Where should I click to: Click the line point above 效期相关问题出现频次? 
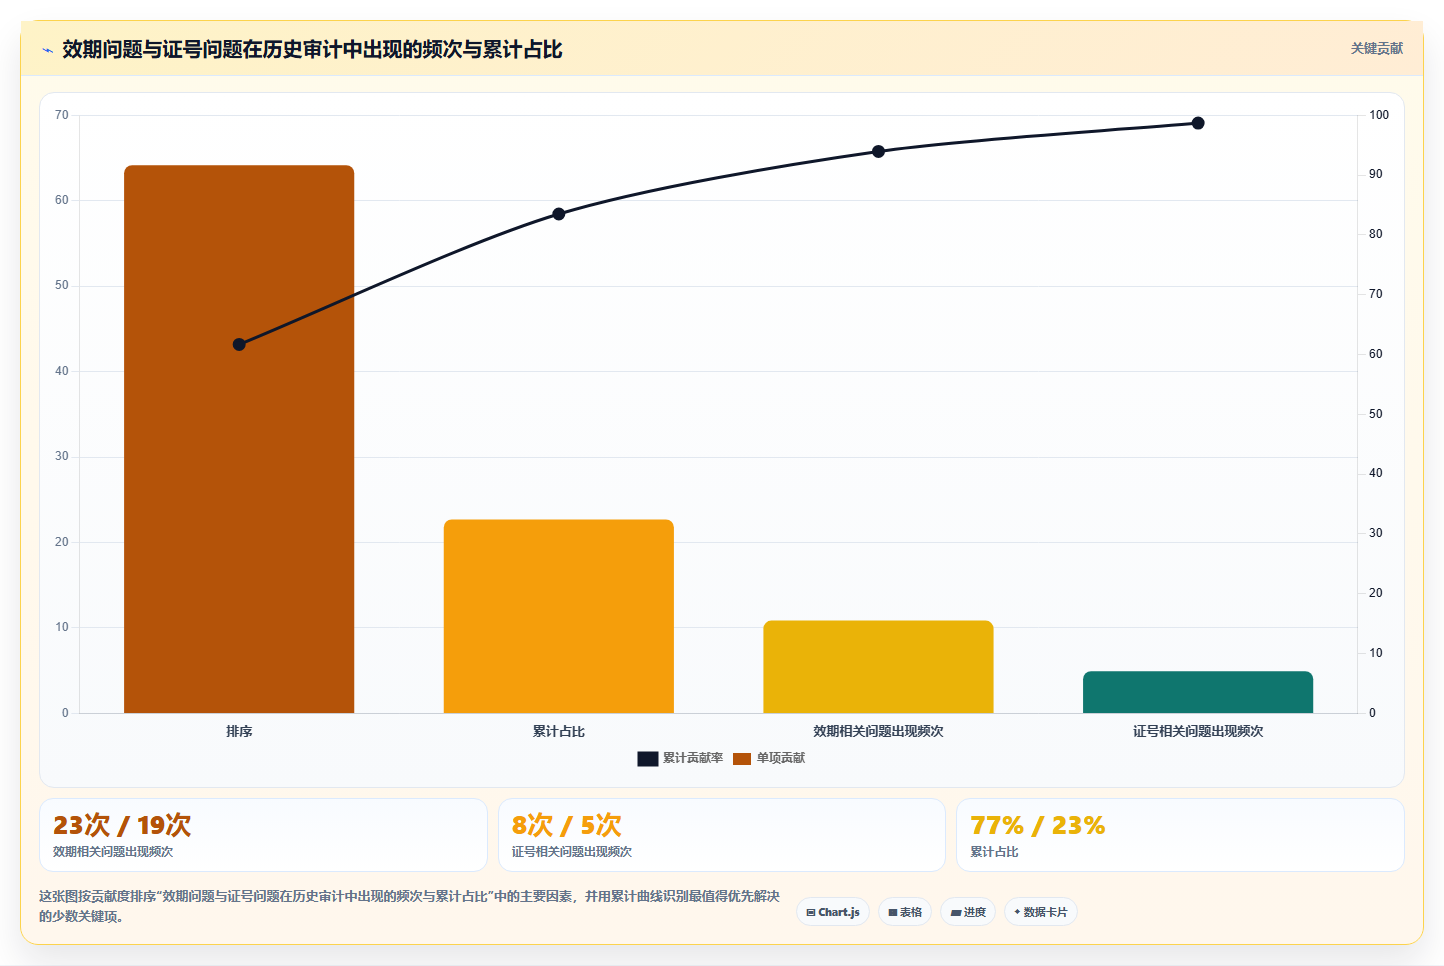(878, 151)
